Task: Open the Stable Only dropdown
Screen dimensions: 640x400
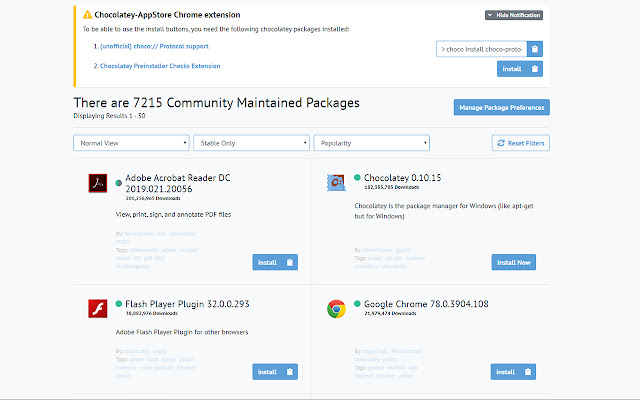Action: (251, 143)
